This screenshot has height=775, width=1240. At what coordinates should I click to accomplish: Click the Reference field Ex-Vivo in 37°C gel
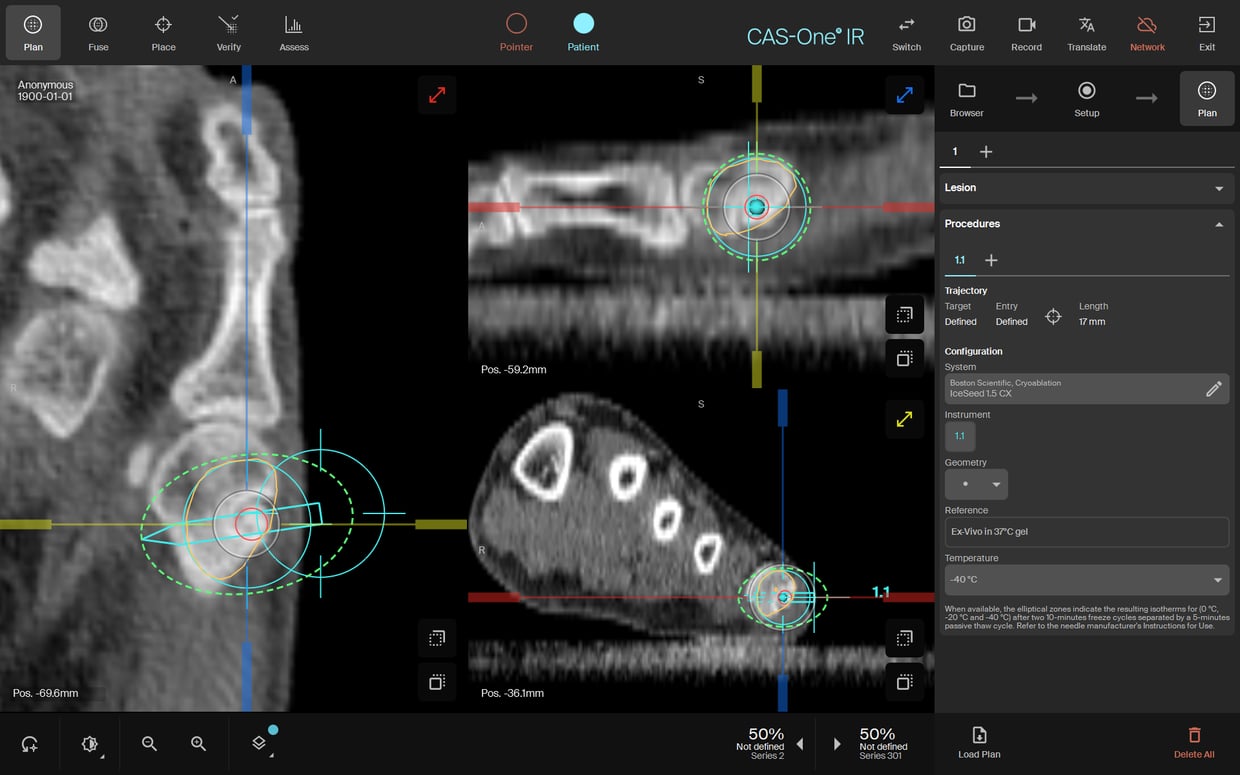pyautogui.click(x=1085, y=532)
